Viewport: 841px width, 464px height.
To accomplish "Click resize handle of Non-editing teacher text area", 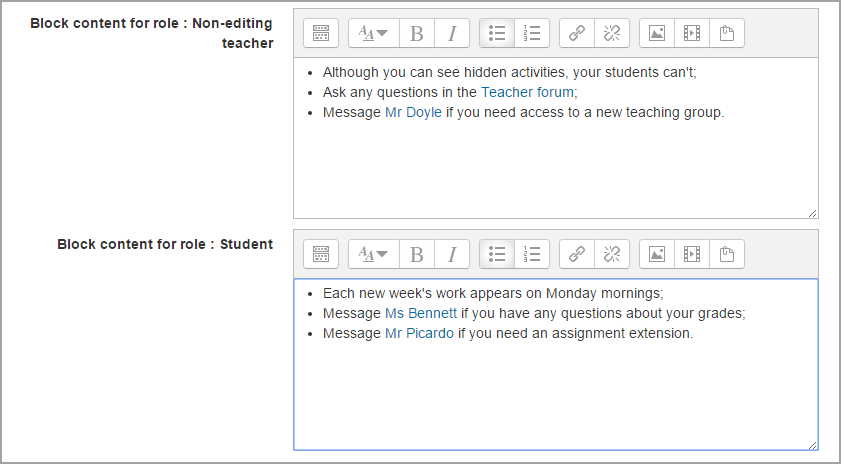I will pos(813,213).
